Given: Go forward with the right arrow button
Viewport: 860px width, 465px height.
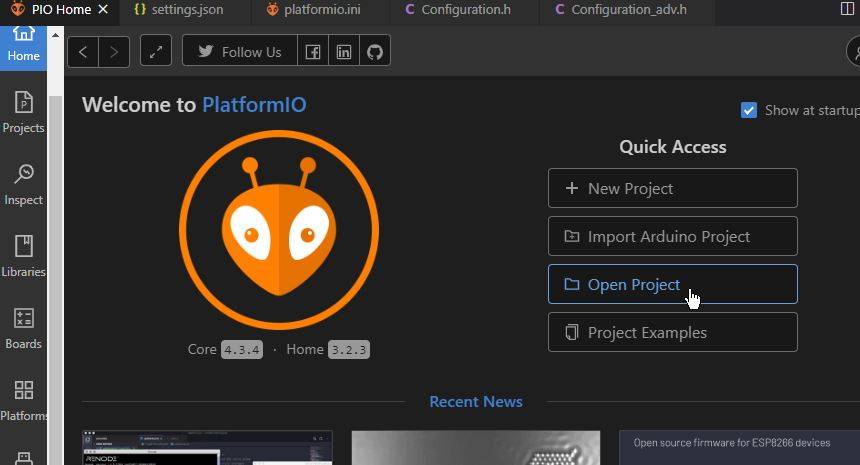Looking at the screenshot, I should (114, 52).
